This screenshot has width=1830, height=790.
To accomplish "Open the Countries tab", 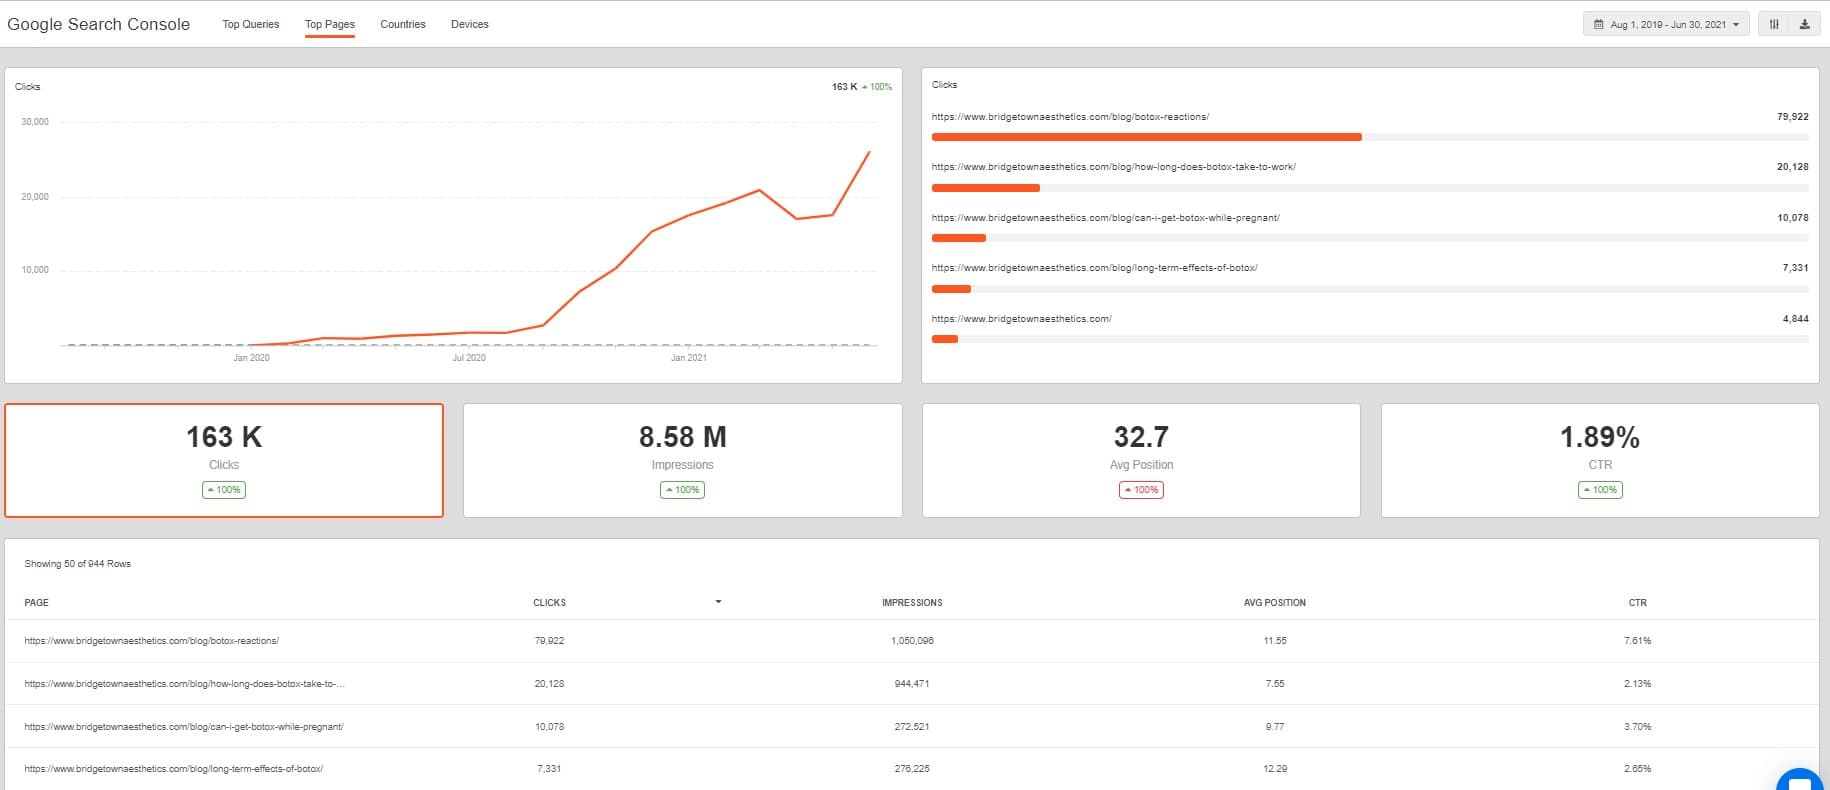I will point(403,24).
